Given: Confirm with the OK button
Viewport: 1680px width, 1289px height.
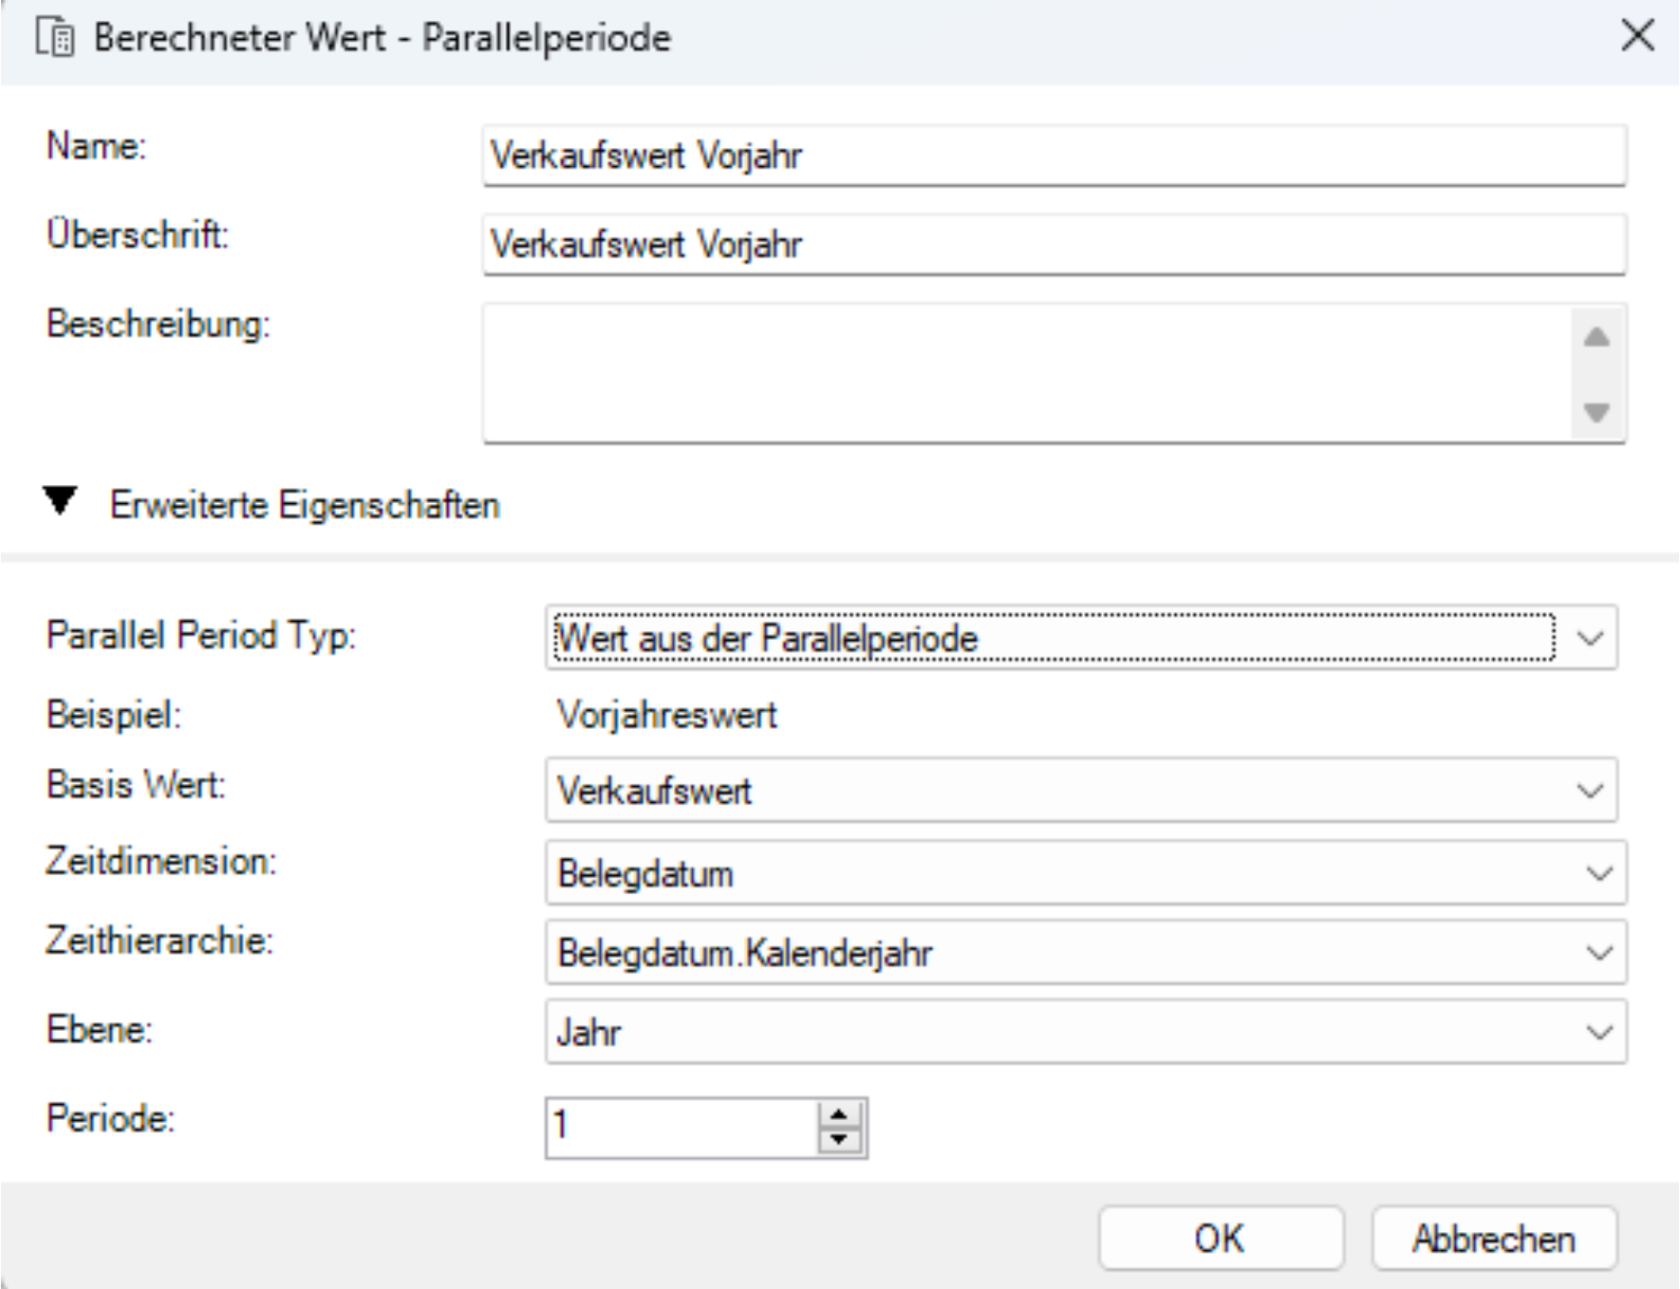Looking at the screenshot, I should pos(1220,1238).
